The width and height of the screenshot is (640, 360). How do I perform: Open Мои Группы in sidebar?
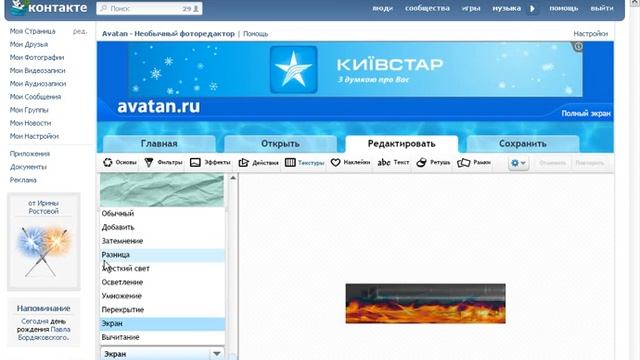click(x=29, y=110)
